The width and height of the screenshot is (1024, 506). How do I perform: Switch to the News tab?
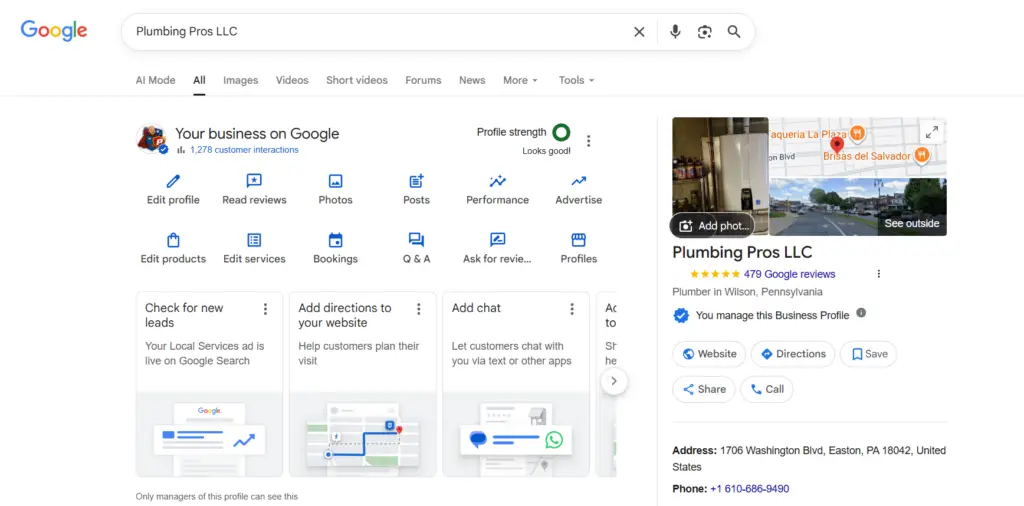pyautogui.click(x=472, y=80)
